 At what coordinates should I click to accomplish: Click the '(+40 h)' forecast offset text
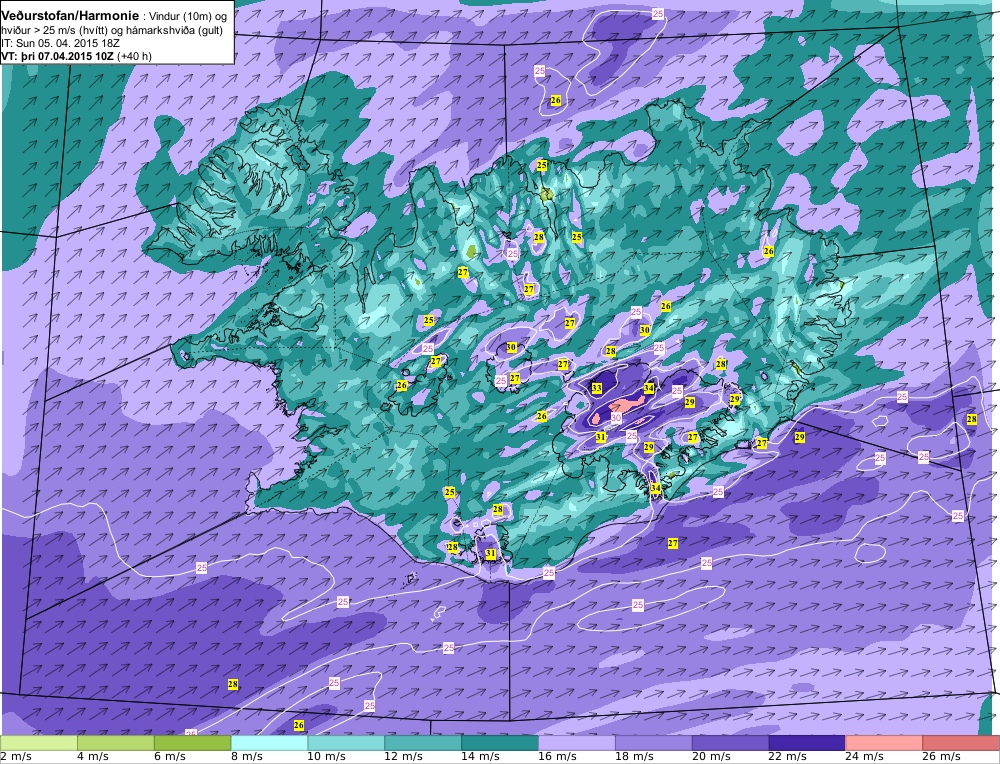point(135,56)
